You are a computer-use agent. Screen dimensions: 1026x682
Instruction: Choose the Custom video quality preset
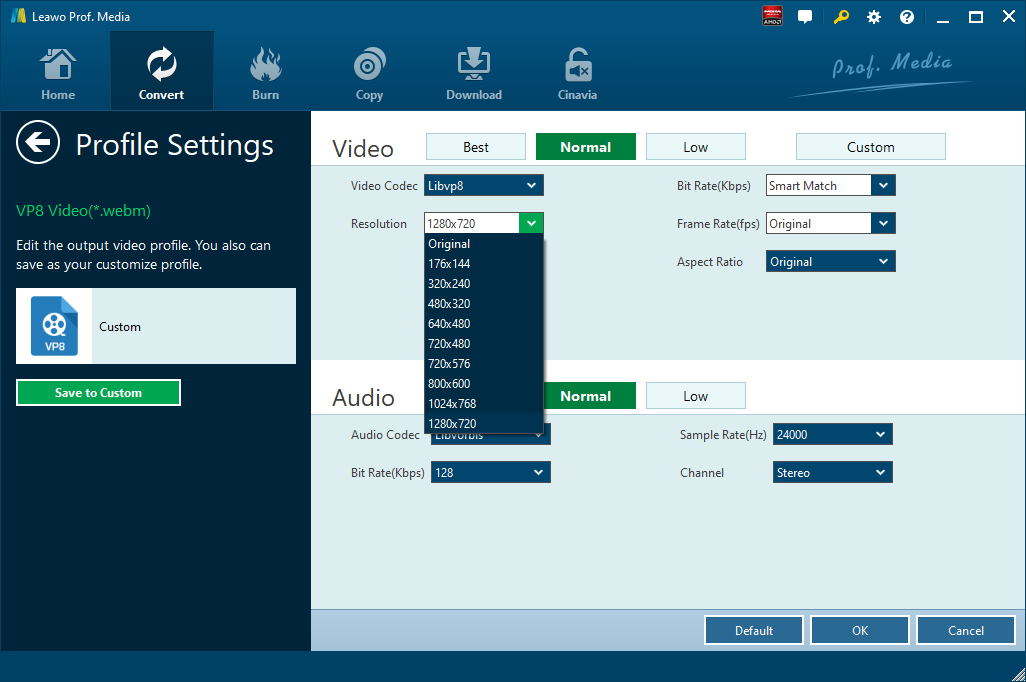pos(870,147)
